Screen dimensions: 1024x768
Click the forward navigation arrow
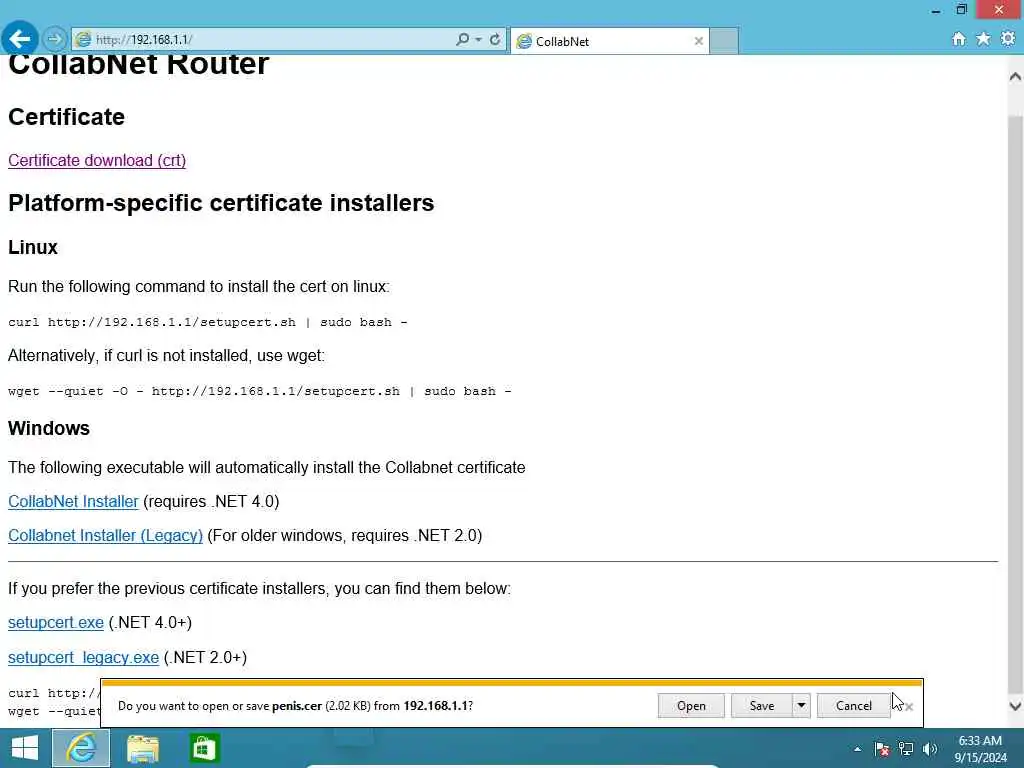point(55,39)
